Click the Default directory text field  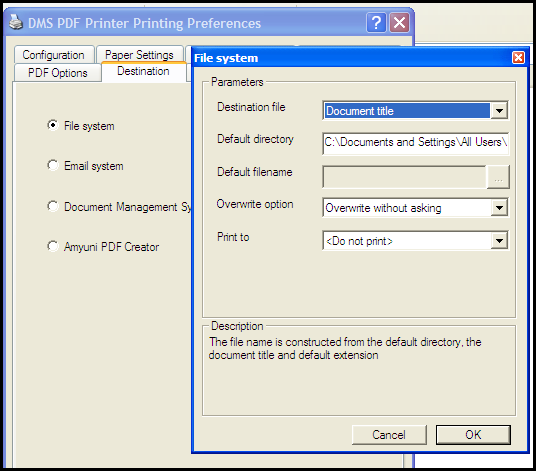coord(416,143)
